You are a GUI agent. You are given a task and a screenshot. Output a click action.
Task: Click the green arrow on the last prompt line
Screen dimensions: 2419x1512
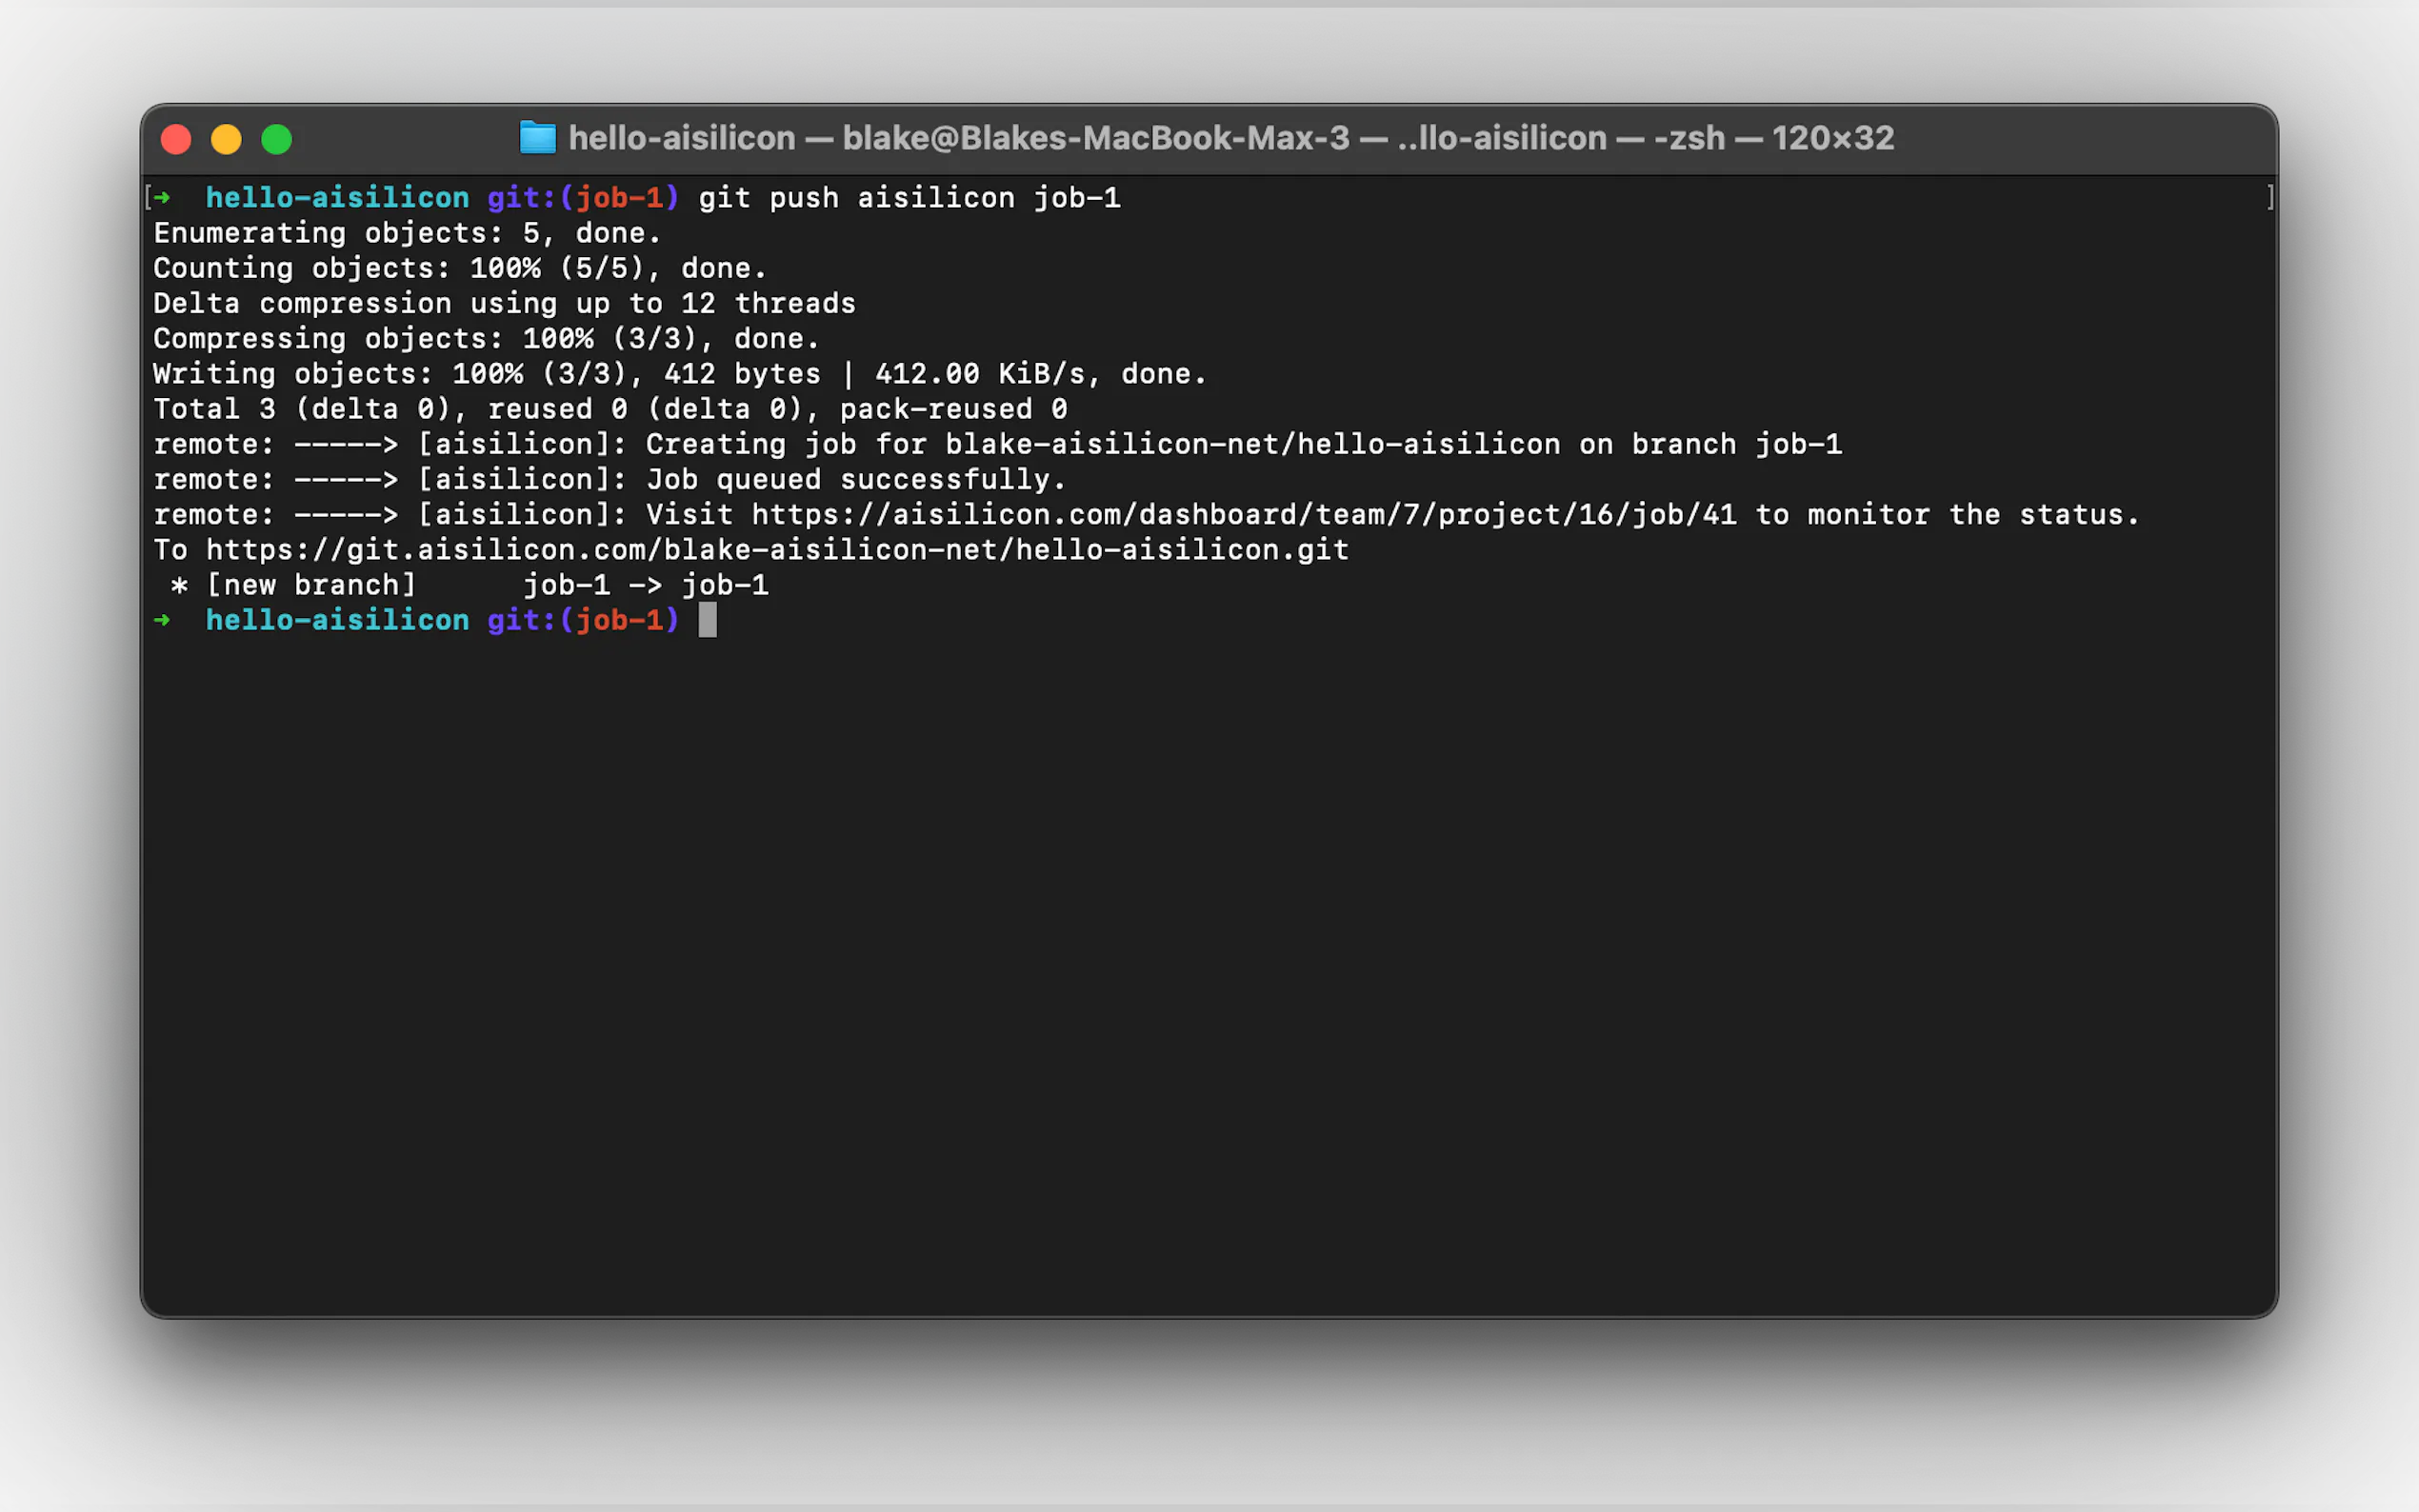(x=162, y=620)
